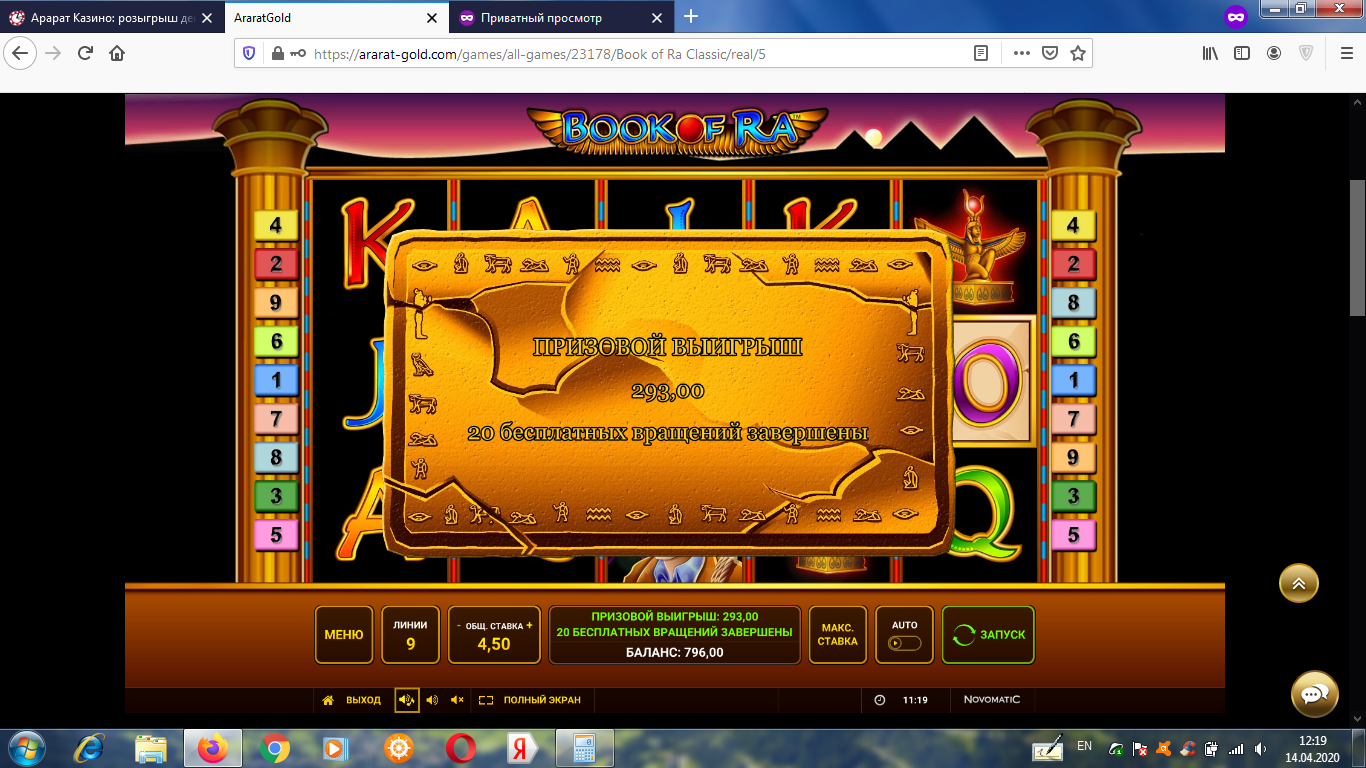Open the Windows Start menu
Image resolution: width=1366 pixels, height=768 pixels.
pos(27,748)
